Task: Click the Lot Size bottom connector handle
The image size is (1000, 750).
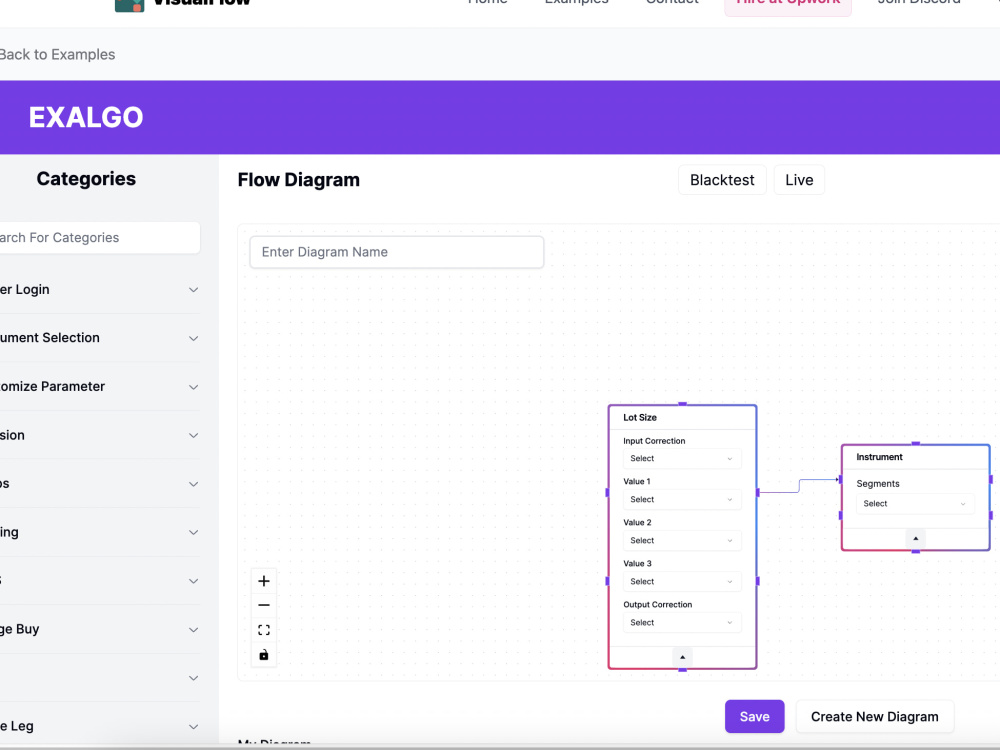Action: click(x=682, y=669)
